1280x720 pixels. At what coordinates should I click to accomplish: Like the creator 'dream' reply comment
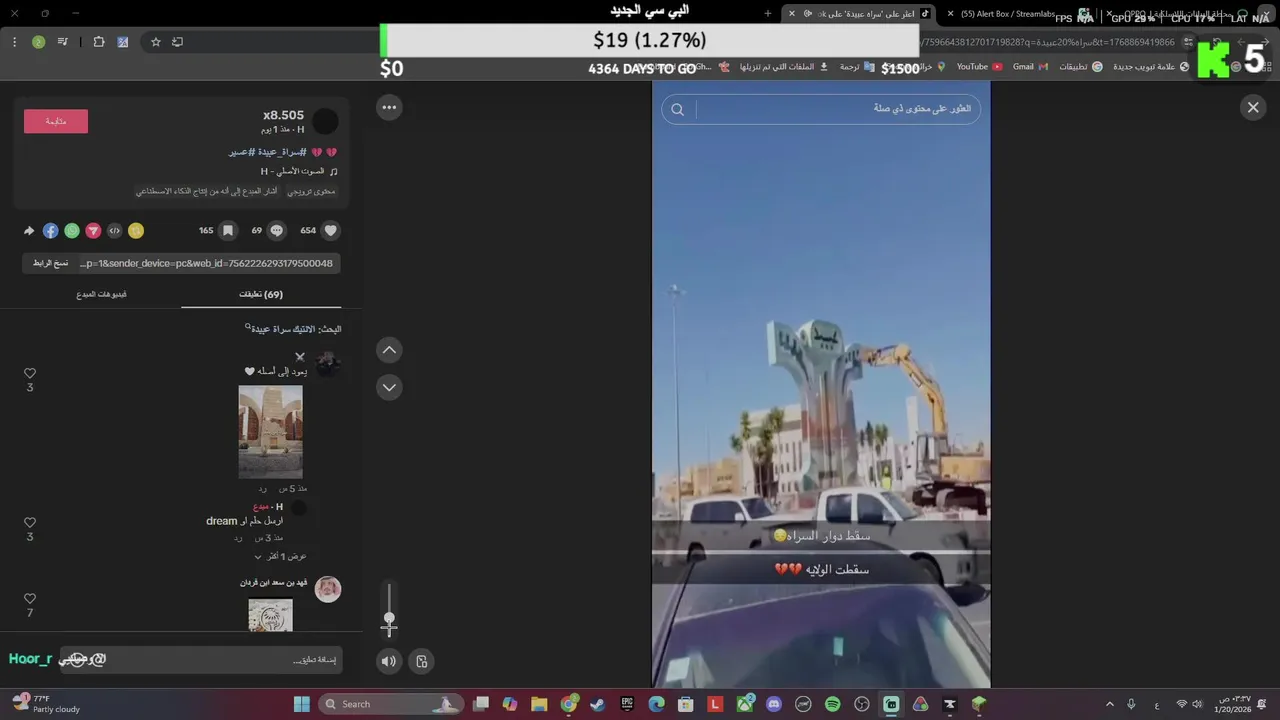coord(30,522)
